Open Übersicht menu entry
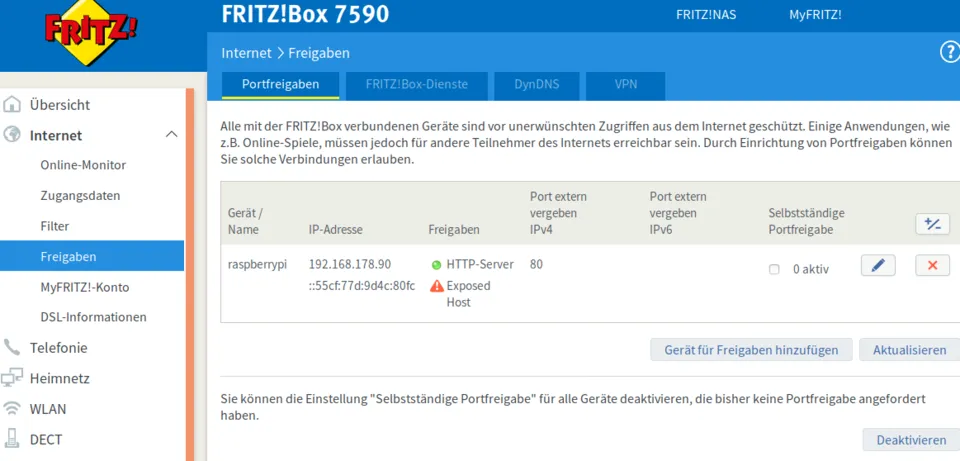Image resolution: width=960 pixels, height=461 pixels. click(x=60, y=105)
